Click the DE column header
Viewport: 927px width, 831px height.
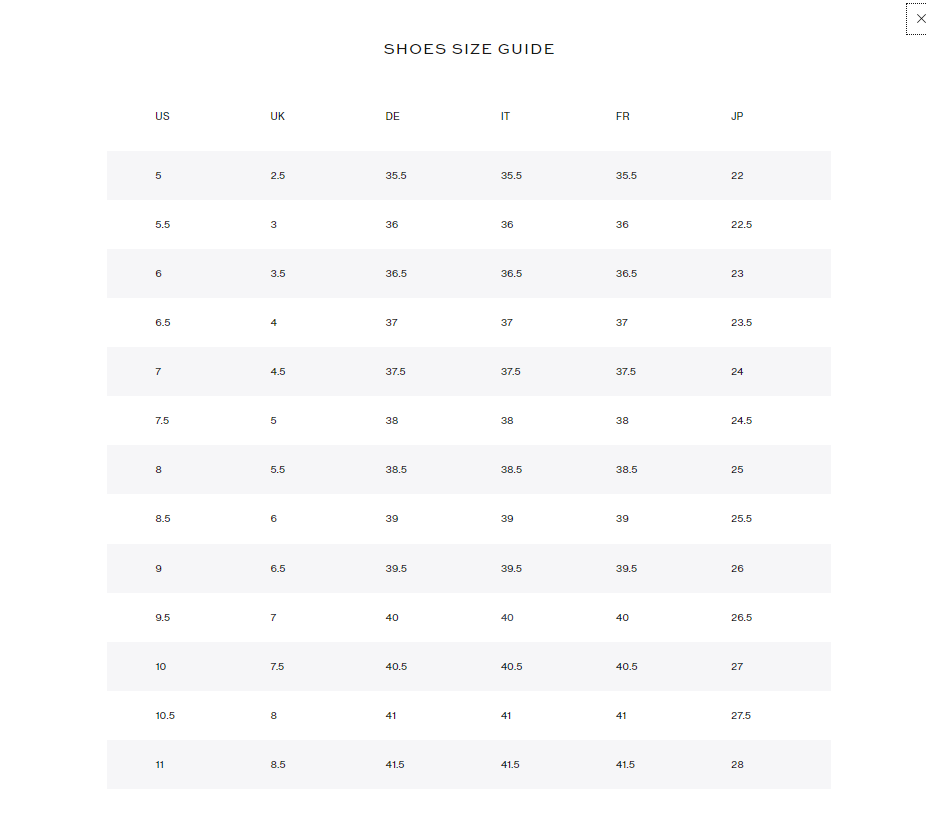click(x=392, y=116)
